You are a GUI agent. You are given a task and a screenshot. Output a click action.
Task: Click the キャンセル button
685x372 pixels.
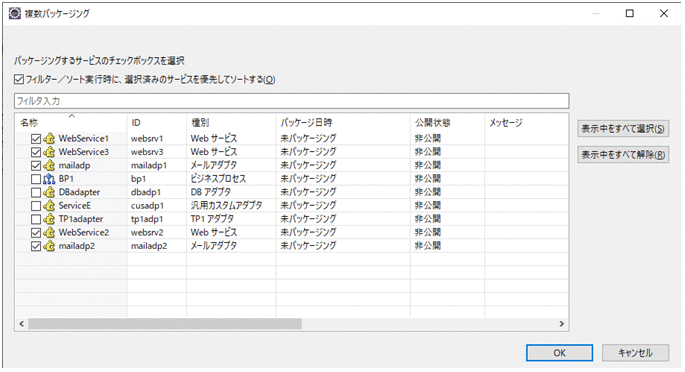(x=635, y=353)
